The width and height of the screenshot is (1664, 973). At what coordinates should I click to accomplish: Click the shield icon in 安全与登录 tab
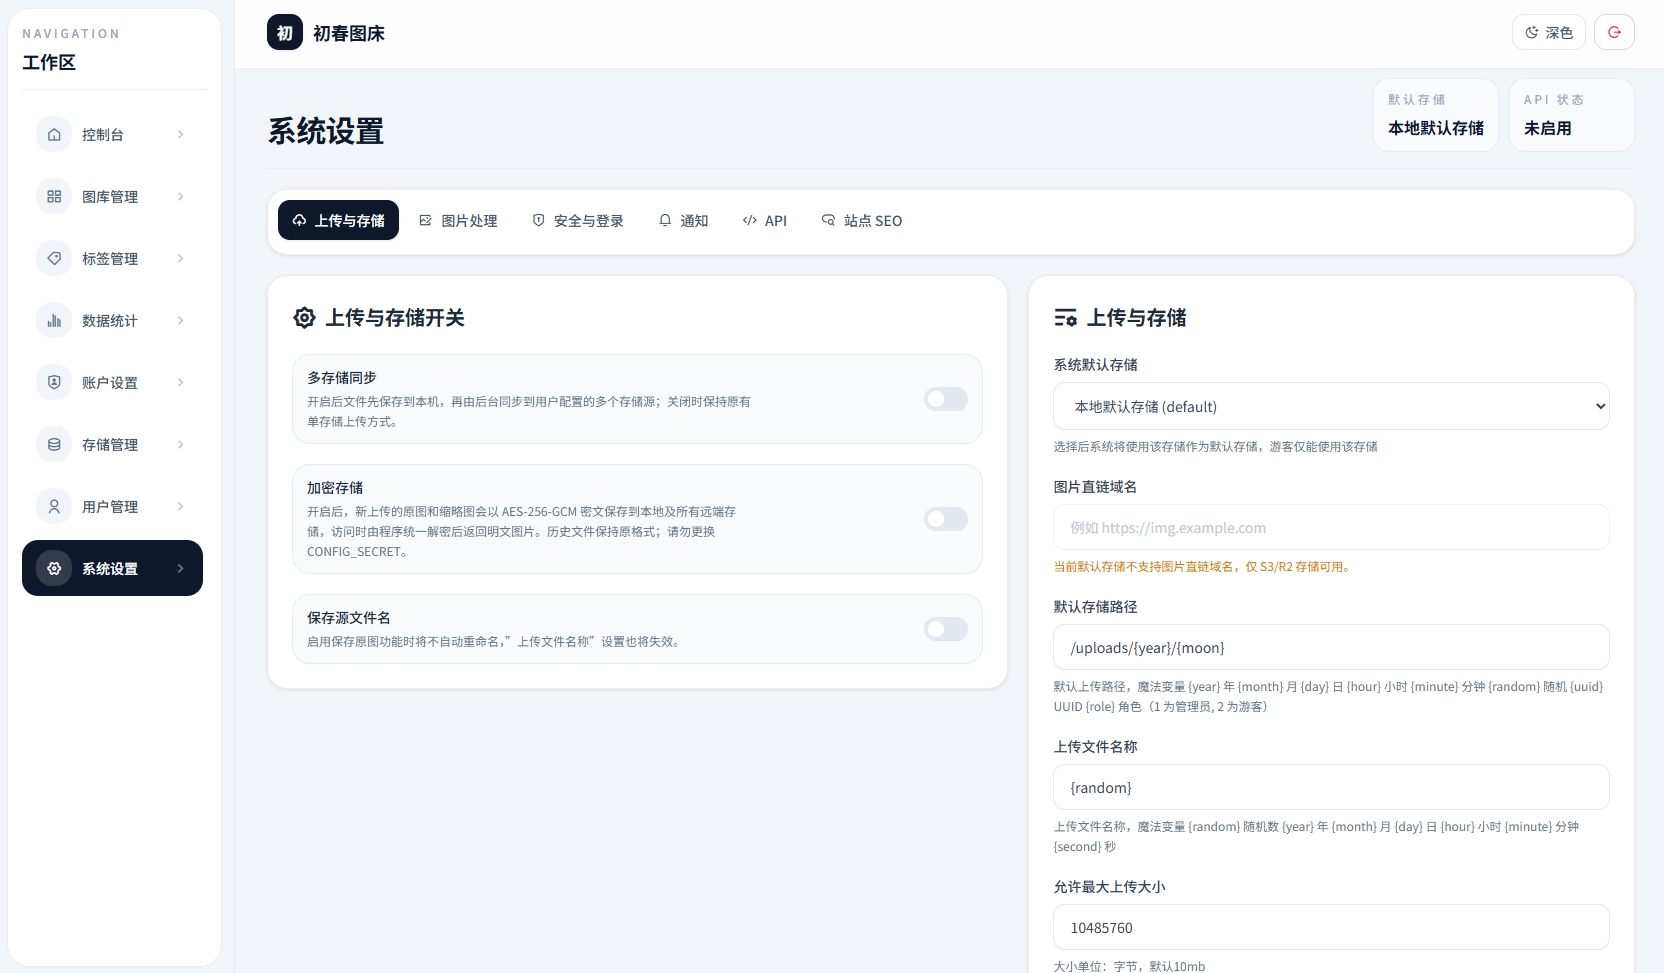[x=538, y=220]
